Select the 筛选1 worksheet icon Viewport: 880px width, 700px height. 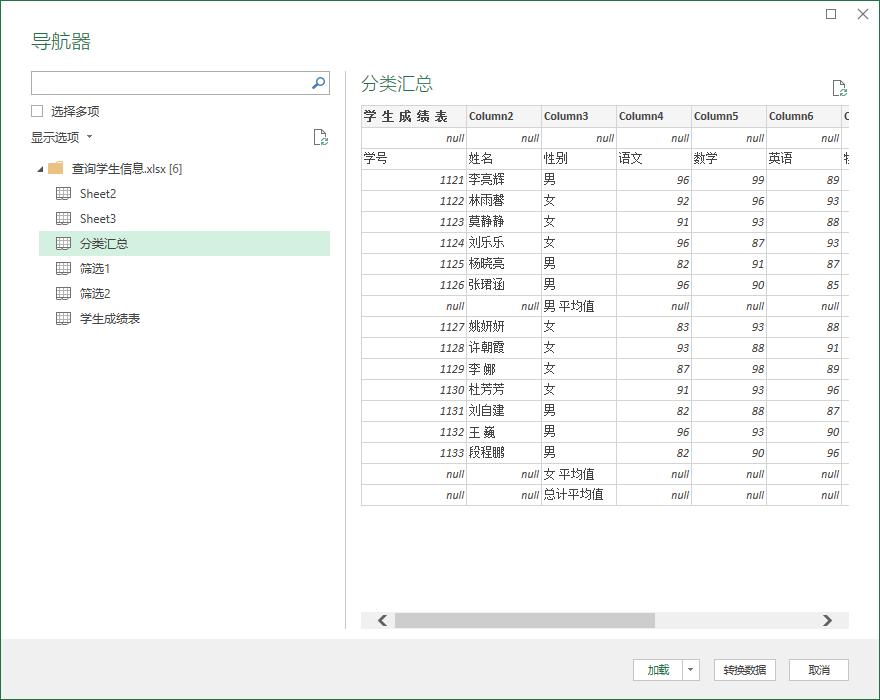(x=62, y=268)
